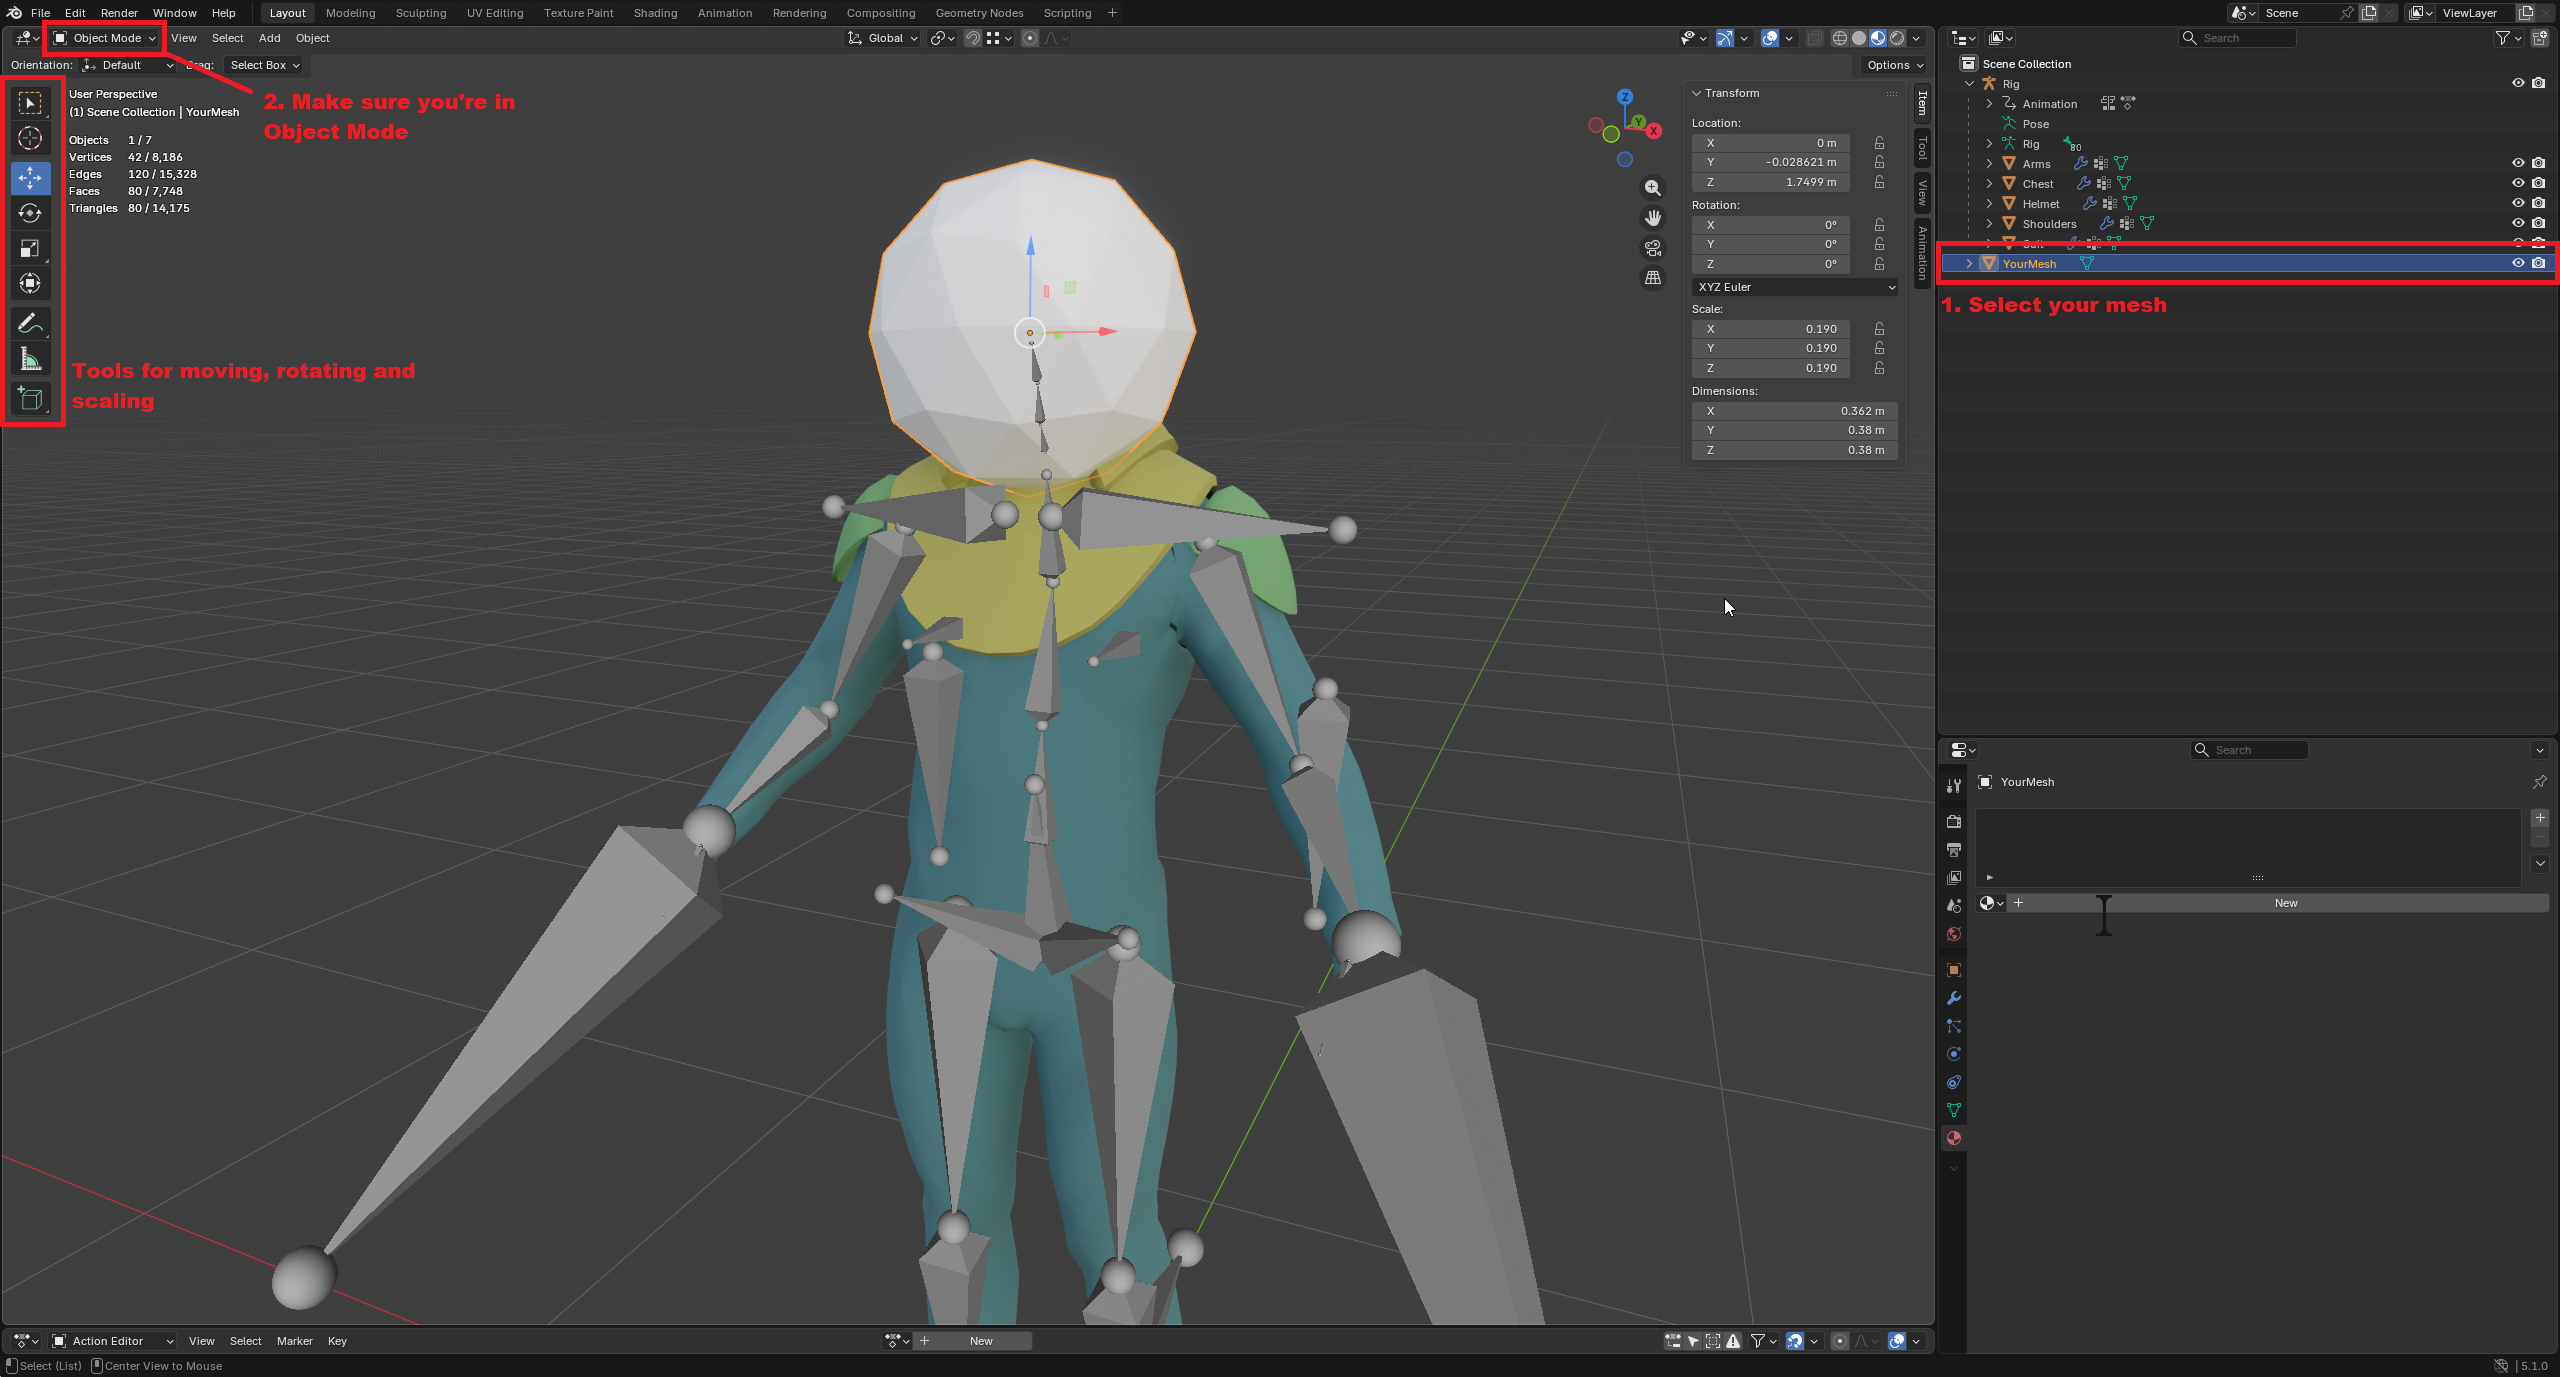Image resolution: width=2560 pixels, height=1377 pixels.
Task: Expand the Arms item in outliner
Action: [1989, 163]
